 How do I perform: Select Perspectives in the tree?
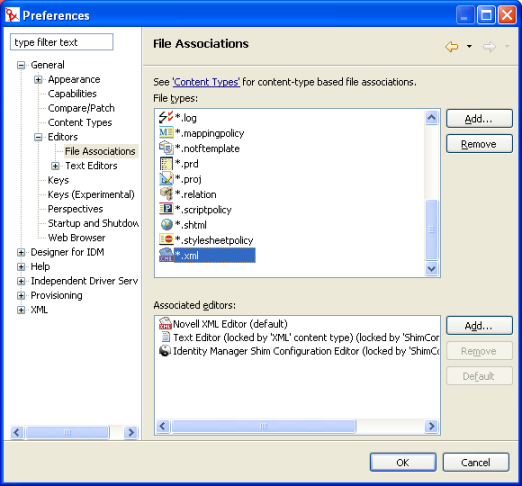[76, 209]
